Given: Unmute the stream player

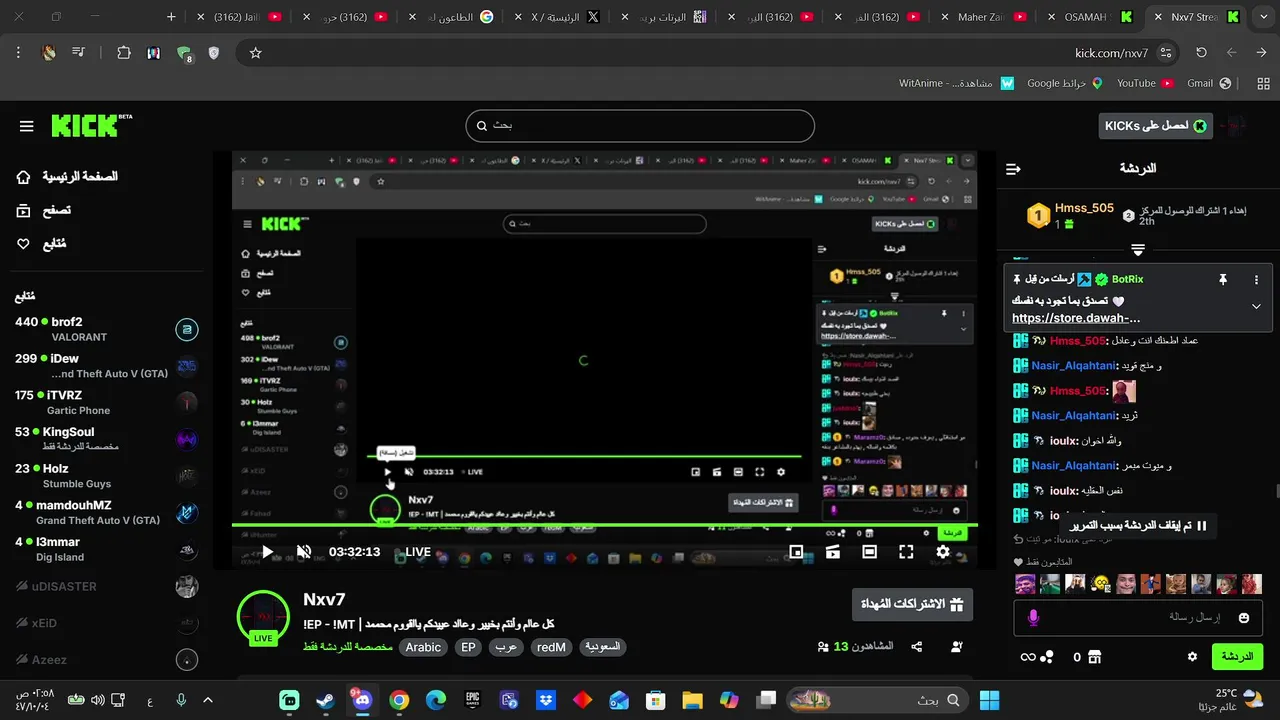Looking at the screenshot, I should pyautogui.click(x=305, y=552).
